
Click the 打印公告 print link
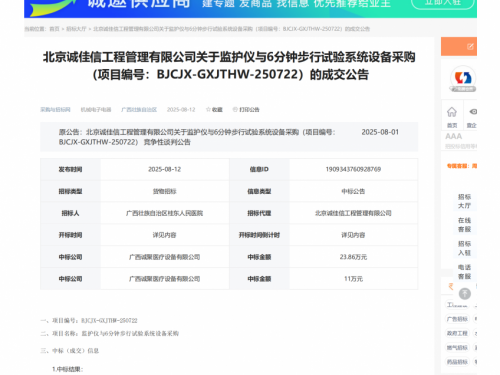point(246,110)
